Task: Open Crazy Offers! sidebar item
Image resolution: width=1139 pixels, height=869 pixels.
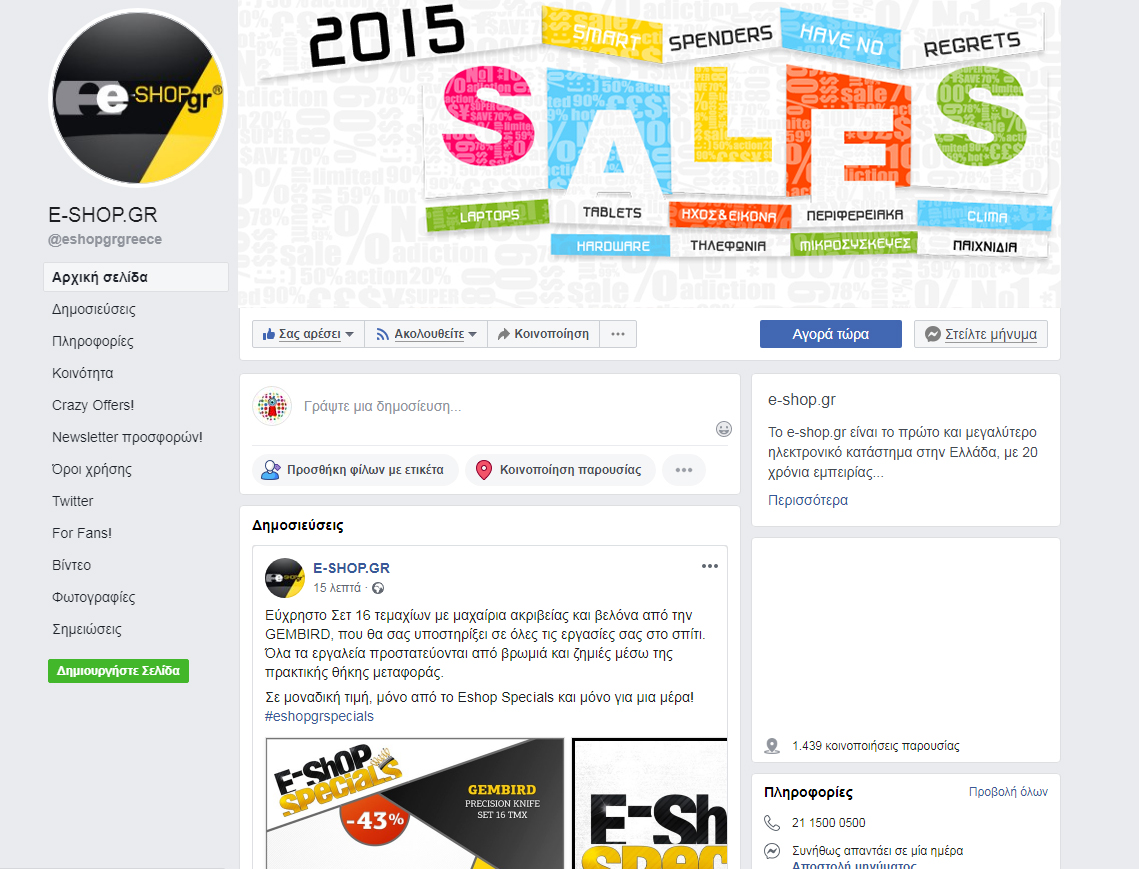Action: pos(93,405)
